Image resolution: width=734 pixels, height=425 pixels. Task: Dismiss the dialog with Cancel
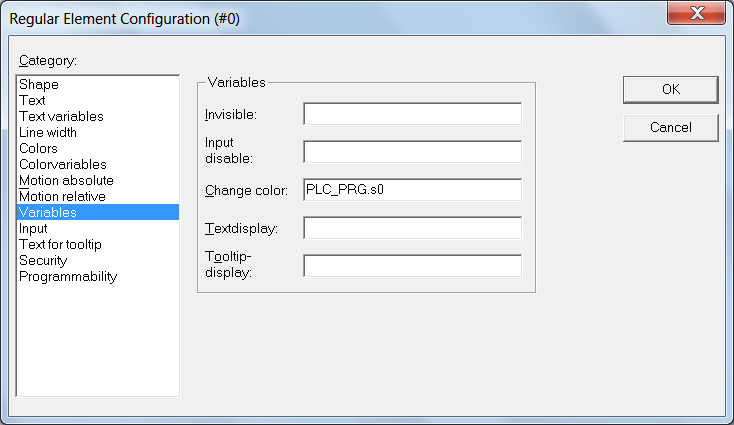click(671, 127)
